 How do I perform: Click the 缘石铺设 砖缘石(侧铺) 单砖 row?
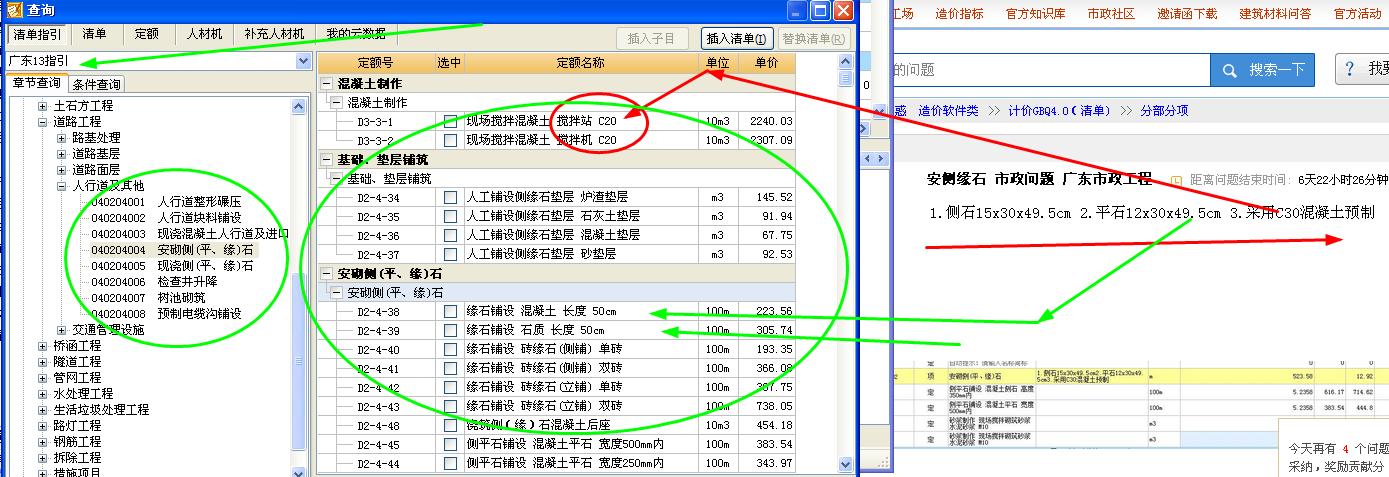[557, 350]
